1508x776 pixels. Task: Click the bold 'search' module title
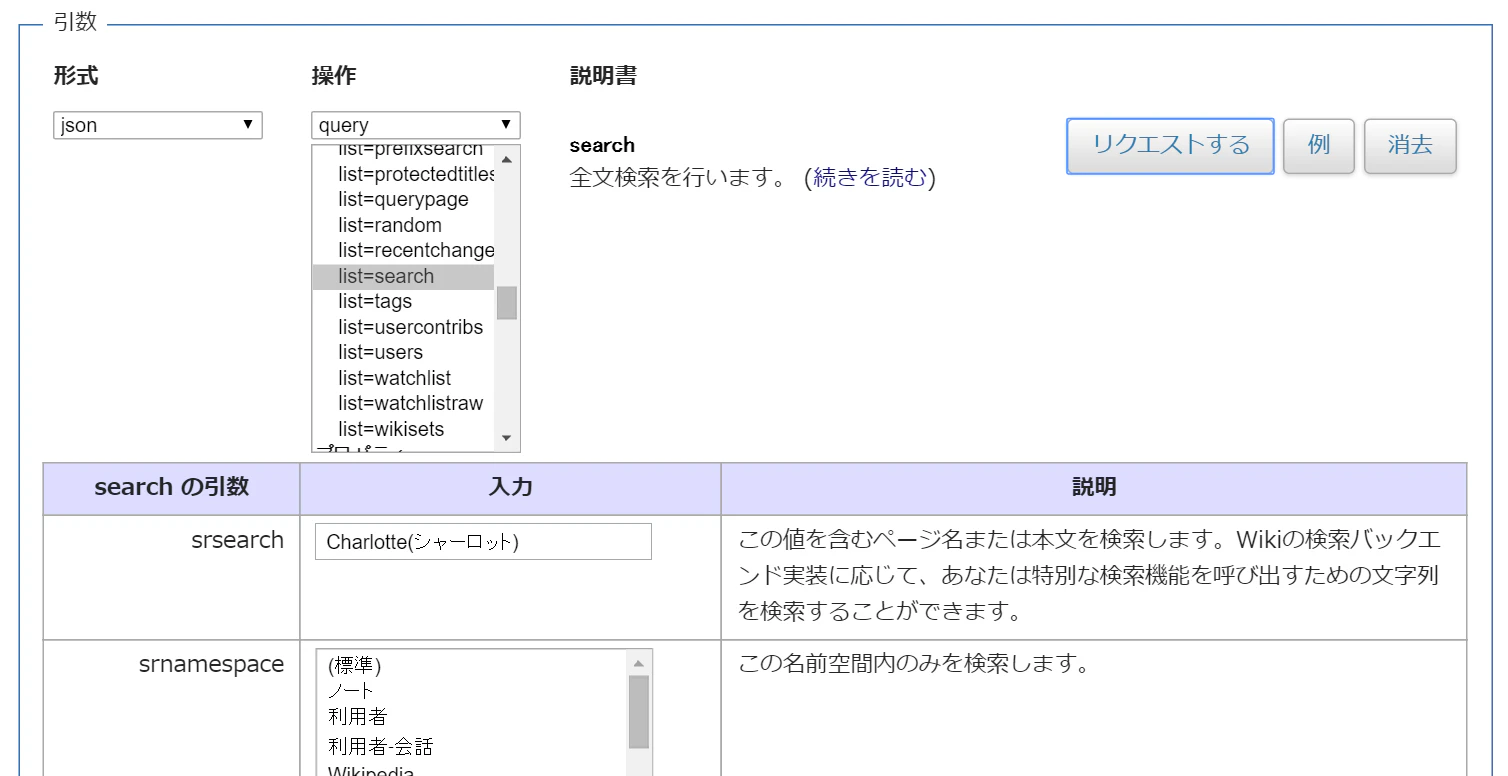point(602,145)
